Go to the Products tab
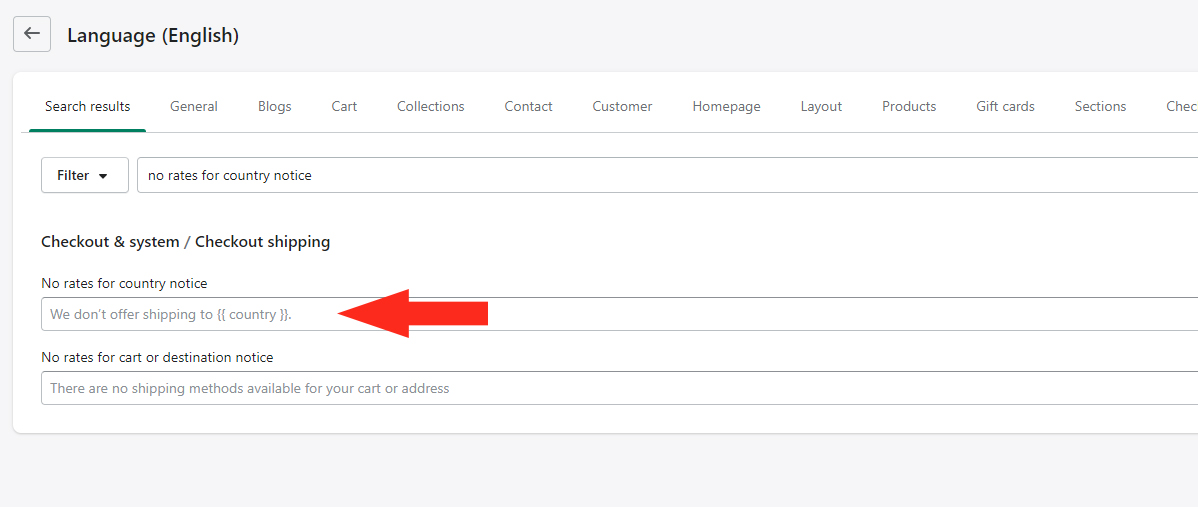The height and width of the screenshot is (507, 1198). click(x=908, y=107)
